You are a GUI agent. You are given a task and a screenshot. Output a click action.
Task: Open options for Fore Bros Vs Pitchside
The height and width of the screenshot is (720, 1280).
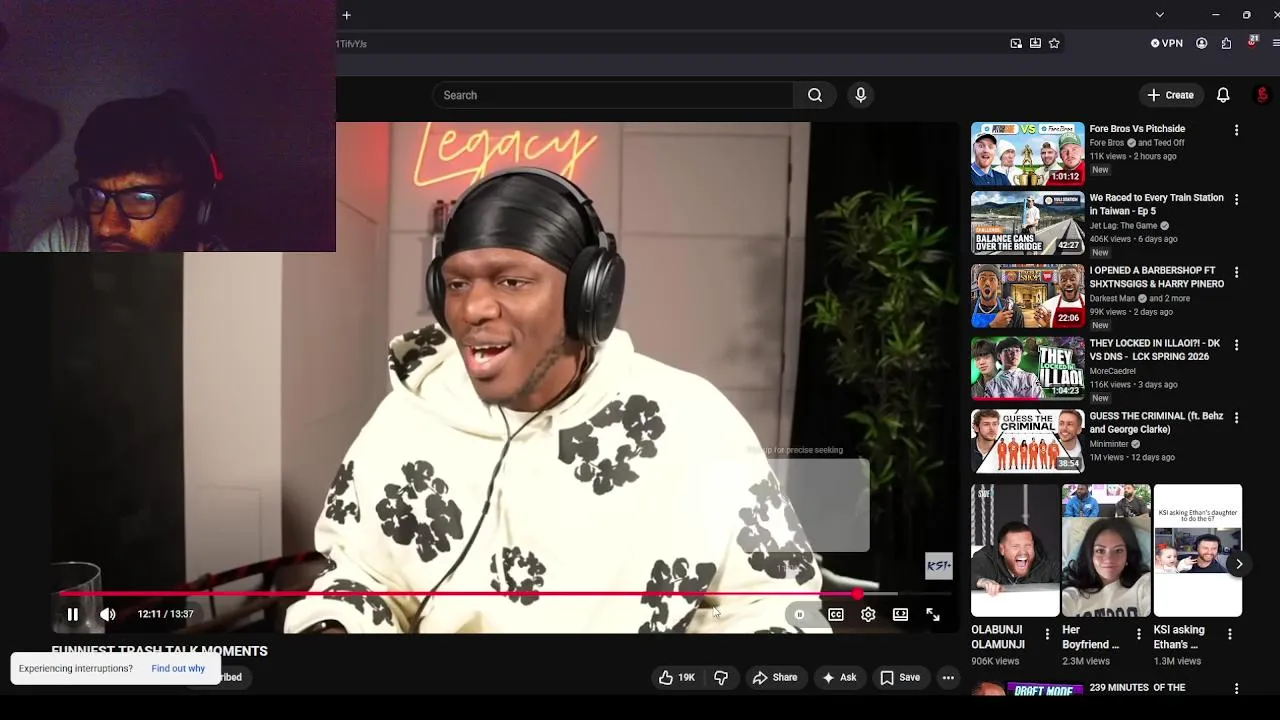pos(1236,131)
